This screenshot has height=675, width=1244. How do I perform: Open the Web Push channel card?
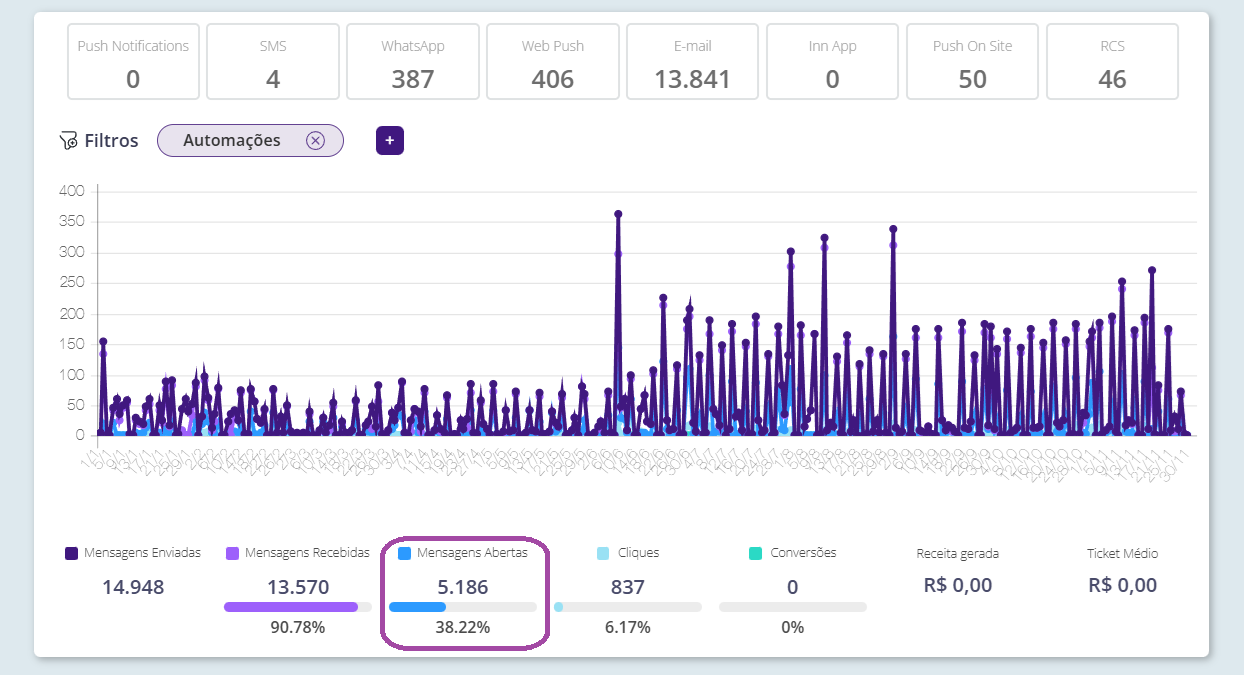tap(553, 62)
